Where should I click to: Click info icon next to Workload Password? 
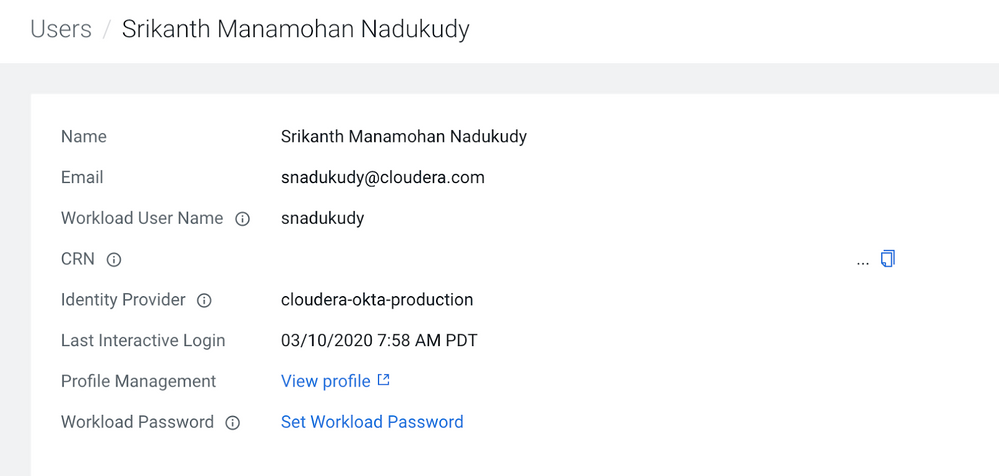(x=232, y=423)
